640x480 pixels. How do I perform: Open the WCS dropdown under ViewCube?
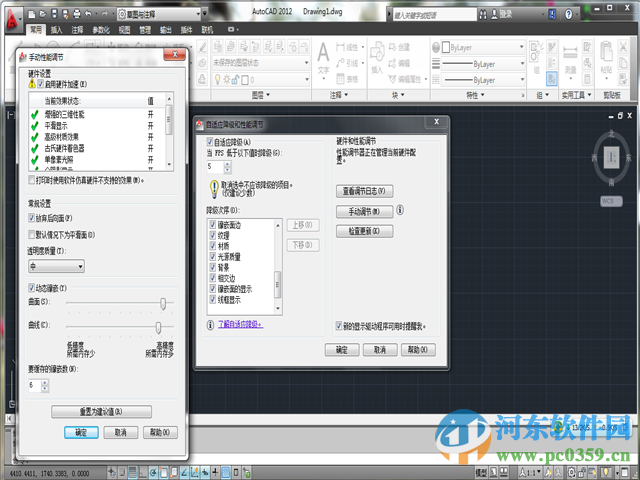[611, 201]
